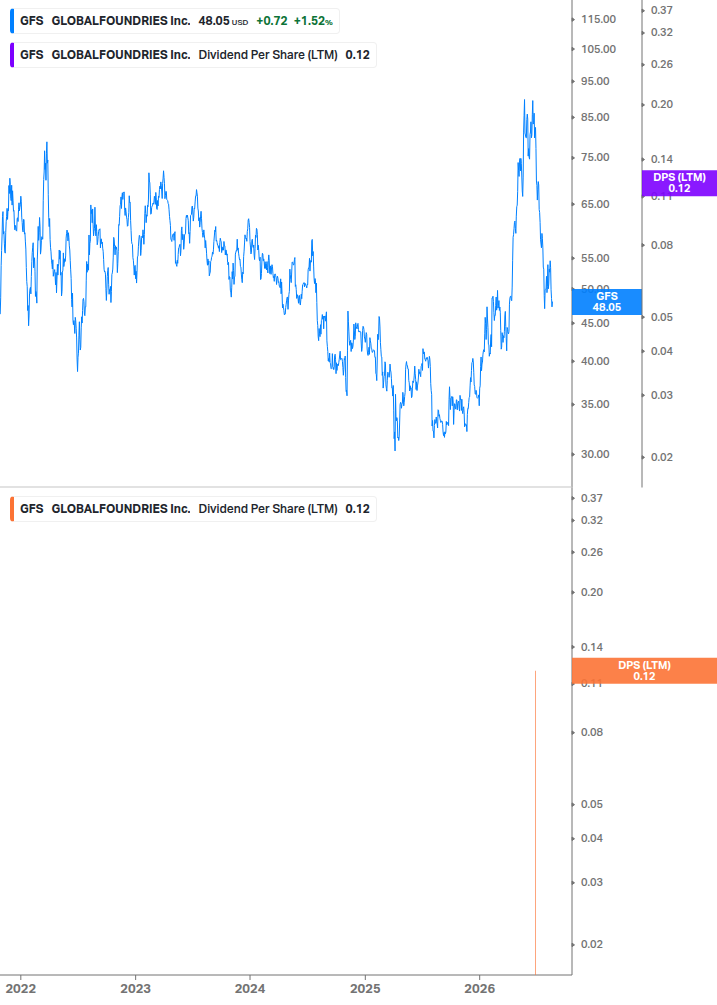Viewport: 717px width, 1005px height.
Task: Click the 105.00 price axis label
Action: point(598,49)
